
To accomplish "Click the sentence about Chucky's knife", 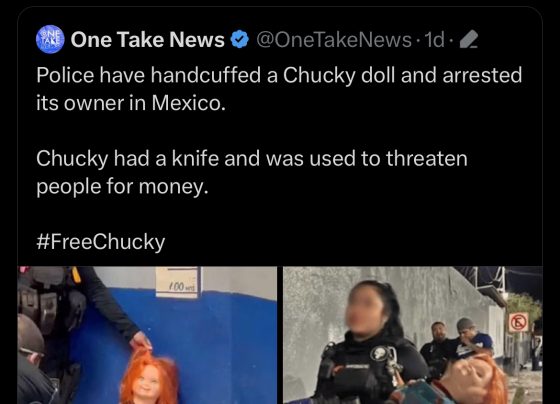I will click(252, 173).
